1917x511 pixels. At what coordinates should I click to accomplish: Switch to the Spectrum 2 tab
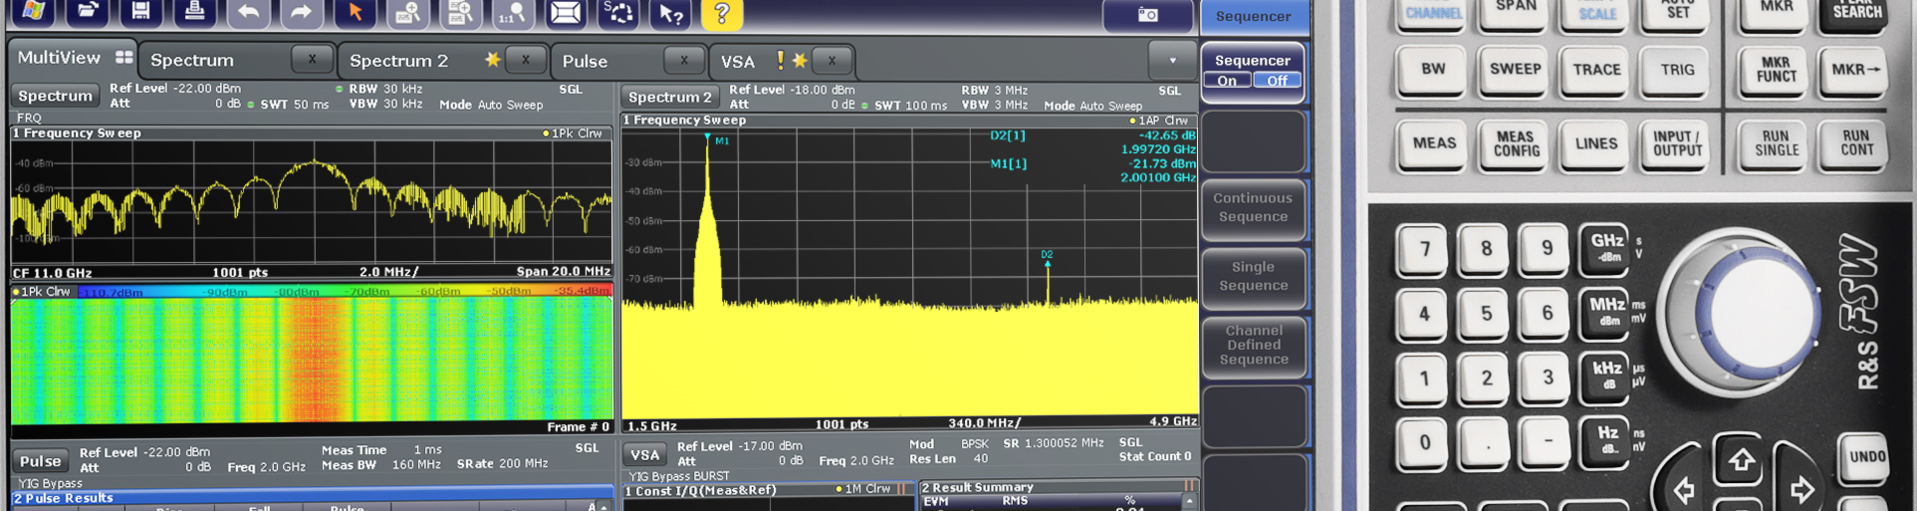[x=398, y=61]
